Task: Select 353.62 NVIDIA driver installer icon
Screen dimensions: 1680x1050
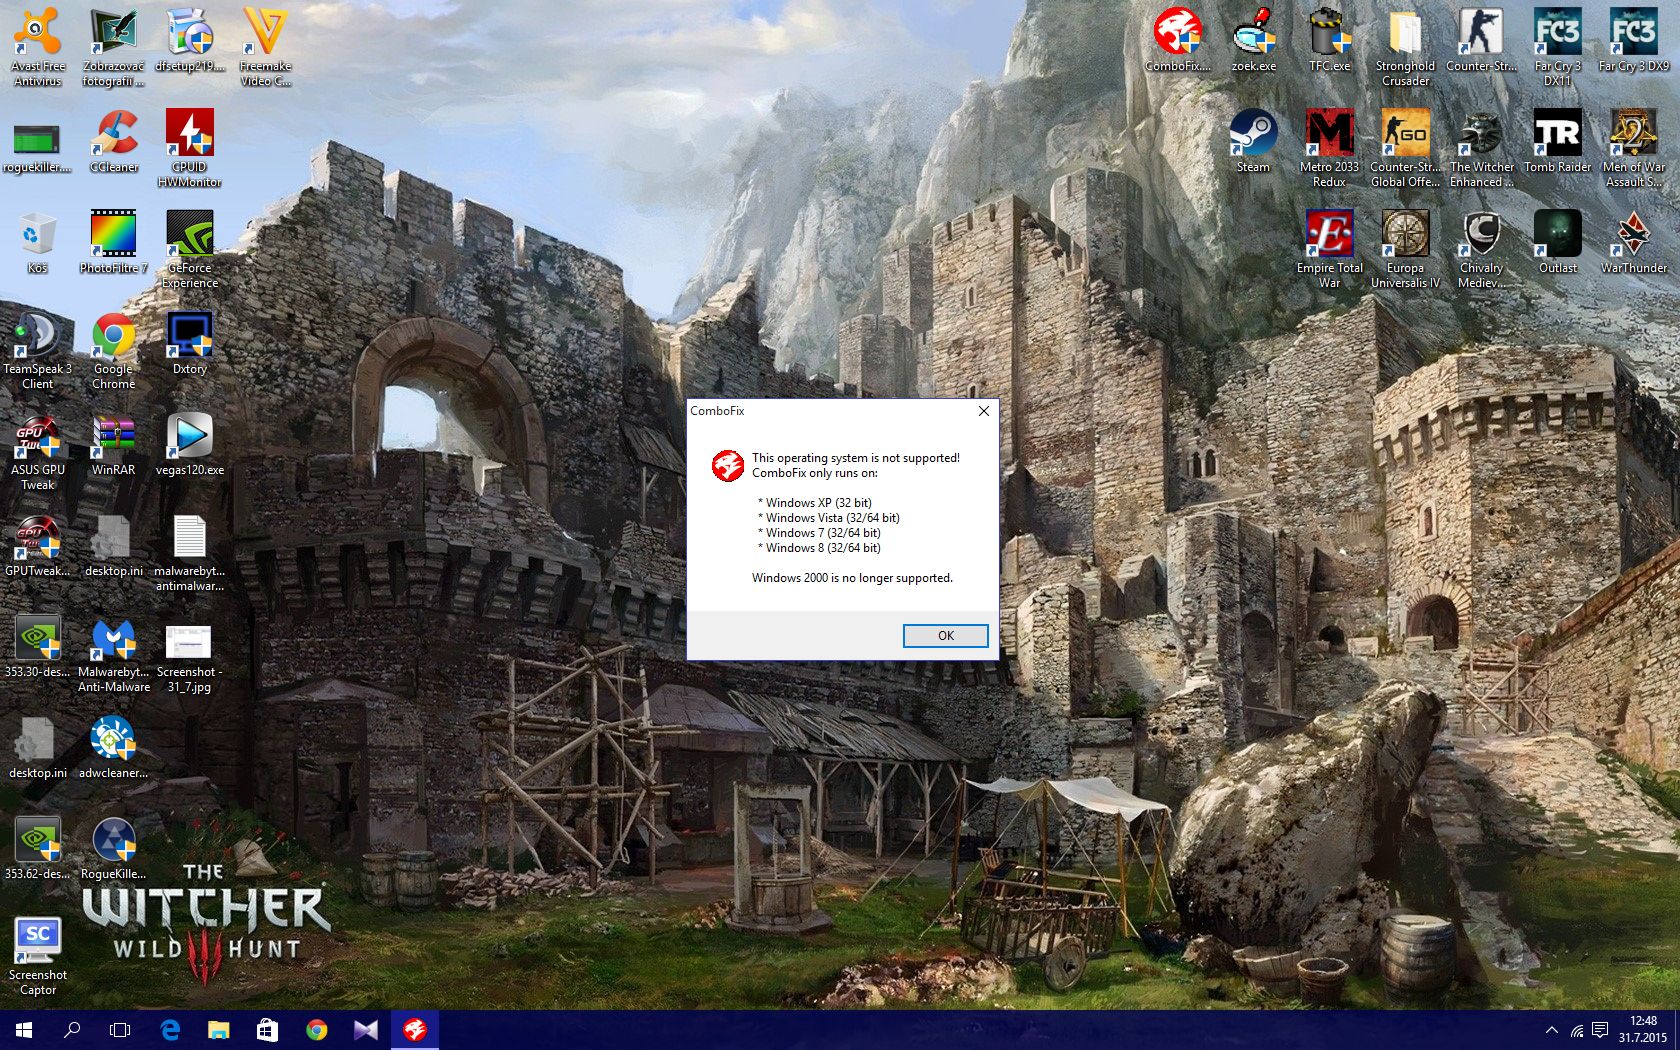Action: pos(38,849)
